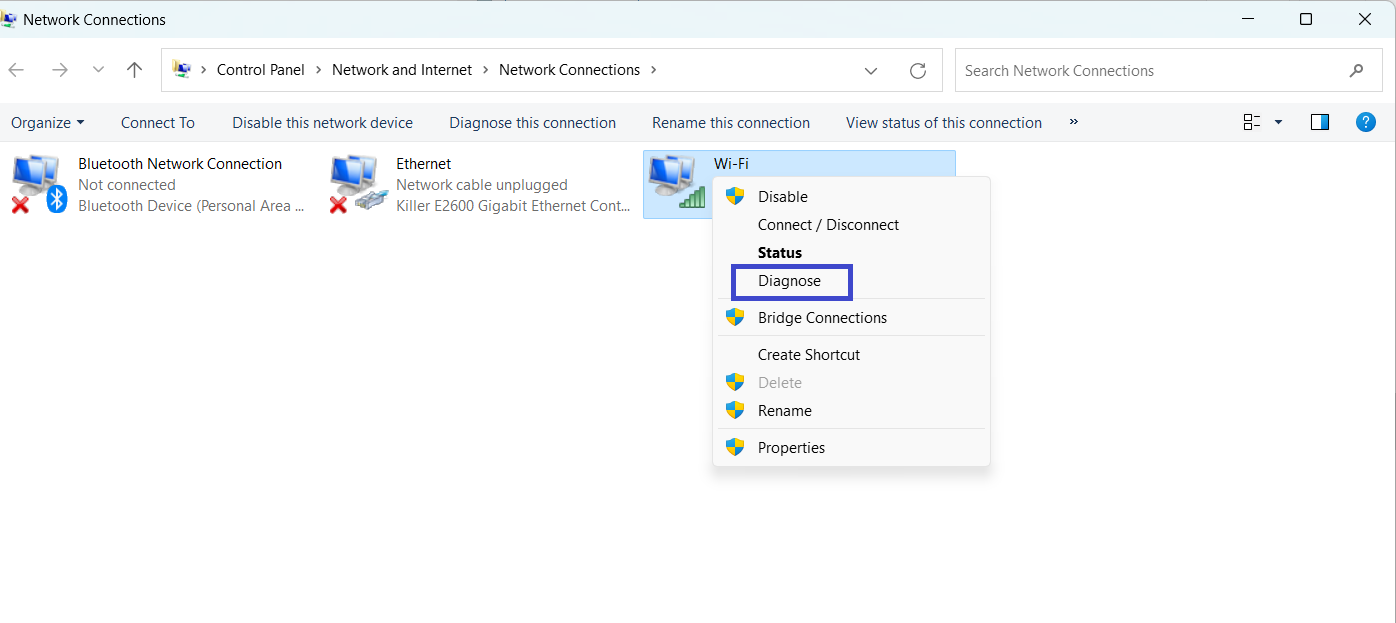Show more toolbar commands chevron
This screenshot has width=1396, height=623.
tap(1073, 122)
